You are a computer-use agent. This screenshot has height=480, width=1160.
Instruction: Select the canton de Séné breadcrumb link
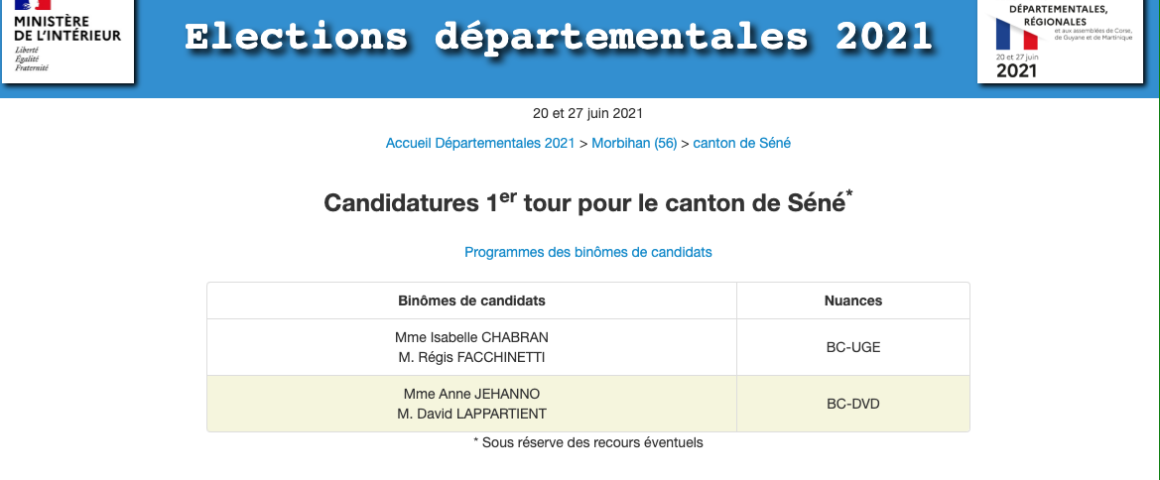click(x=742, y=143)
